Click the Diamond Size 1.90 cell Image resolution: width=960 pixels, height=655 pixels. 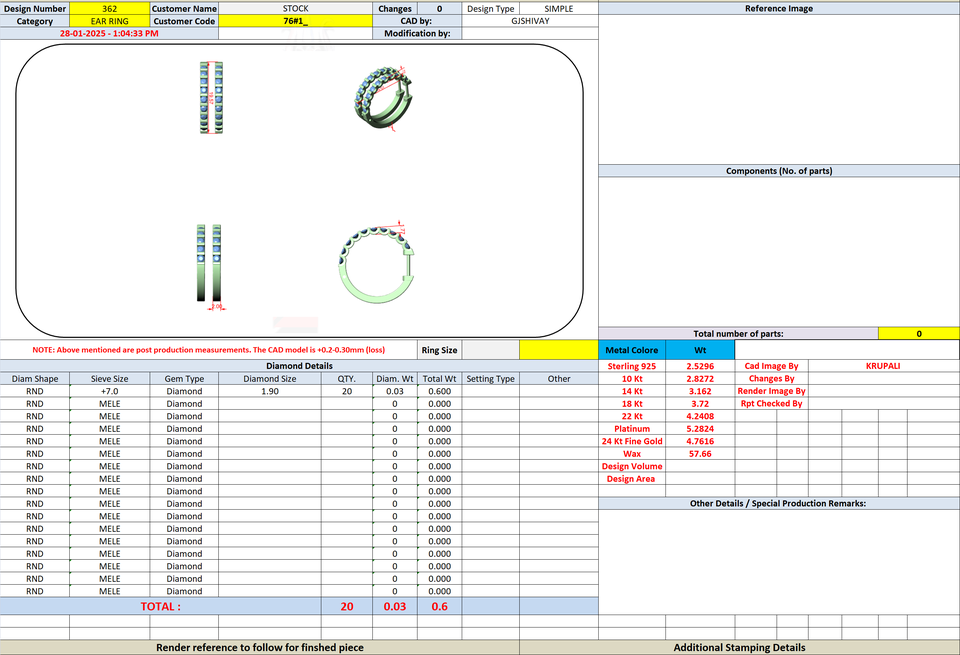point(270,391)
